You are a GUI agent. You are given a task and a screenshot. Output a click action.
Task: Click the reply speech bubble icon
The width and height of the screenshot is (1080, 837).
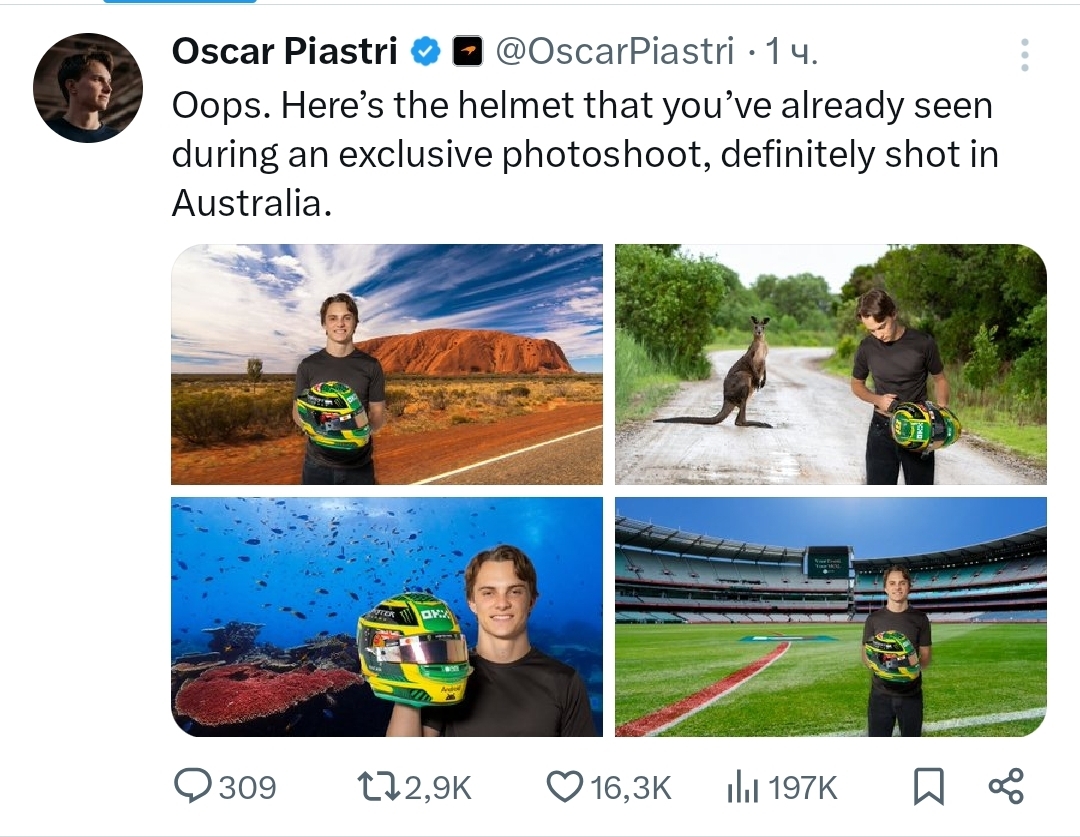[x=191, y=786]
